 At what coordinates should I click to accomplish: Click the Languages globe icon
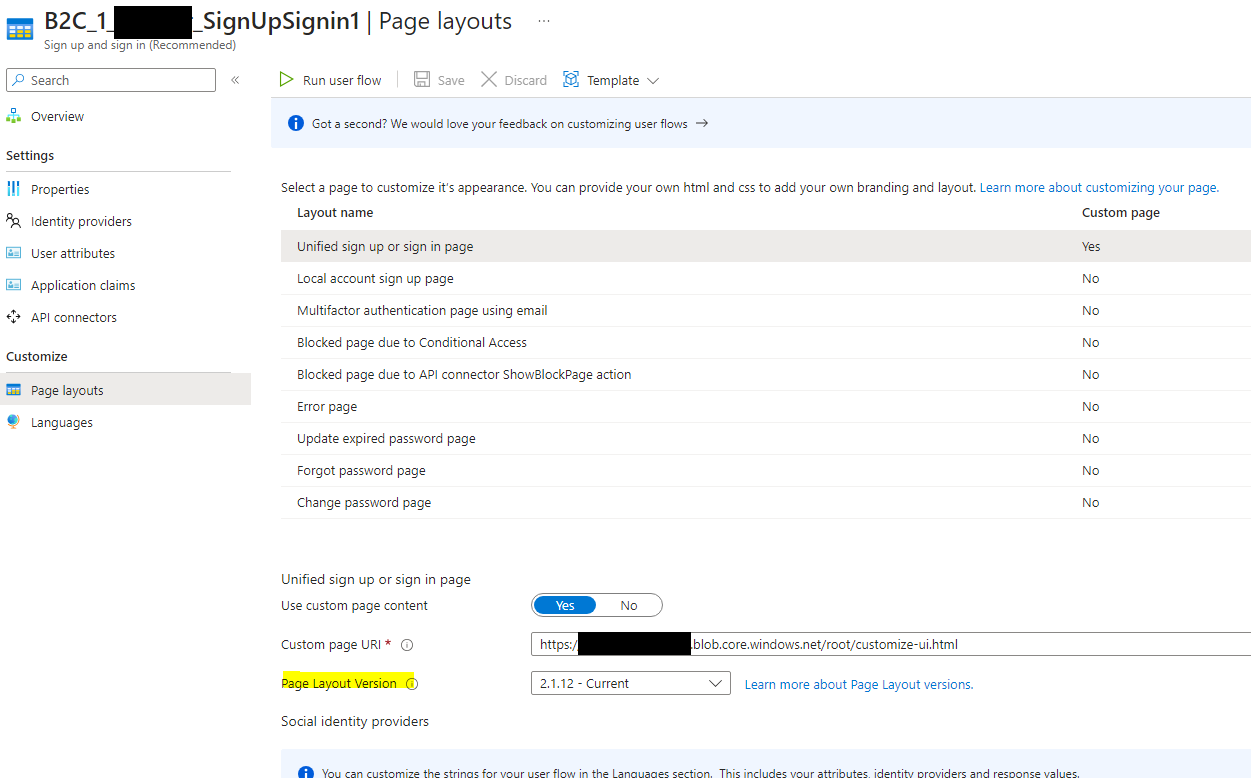point(14,422)
